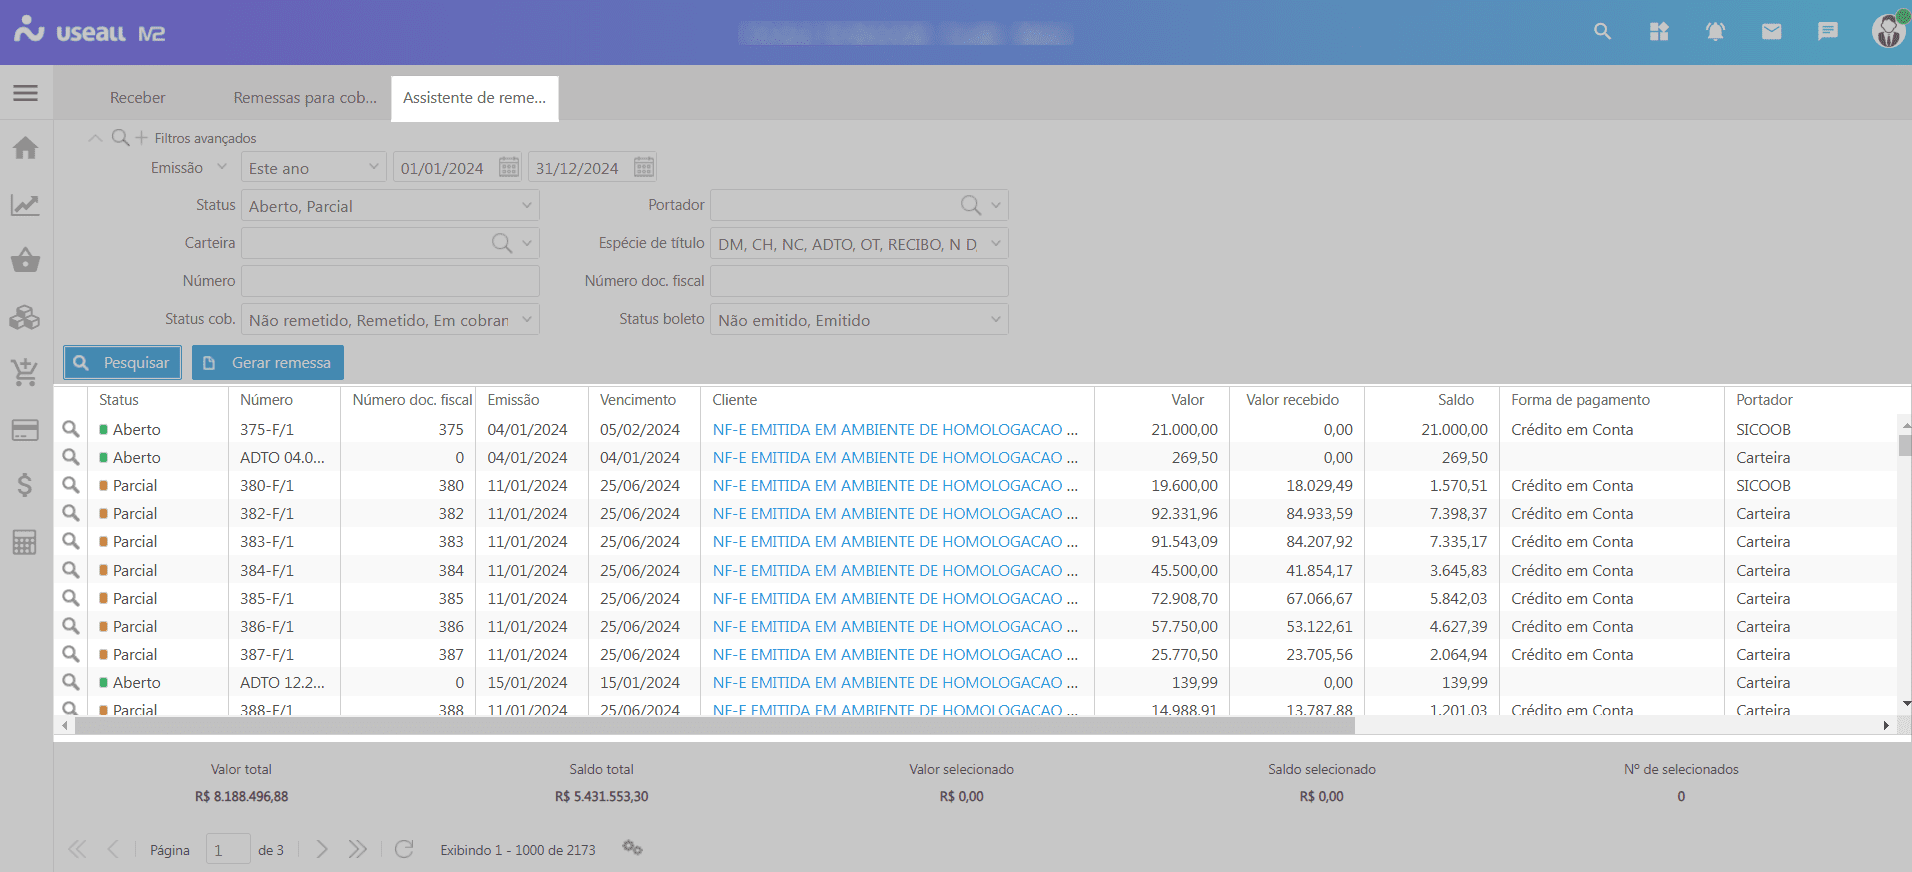Open the calendar picker for start date
Viewport: 1912px width, 872px height.
coord(509,167)
